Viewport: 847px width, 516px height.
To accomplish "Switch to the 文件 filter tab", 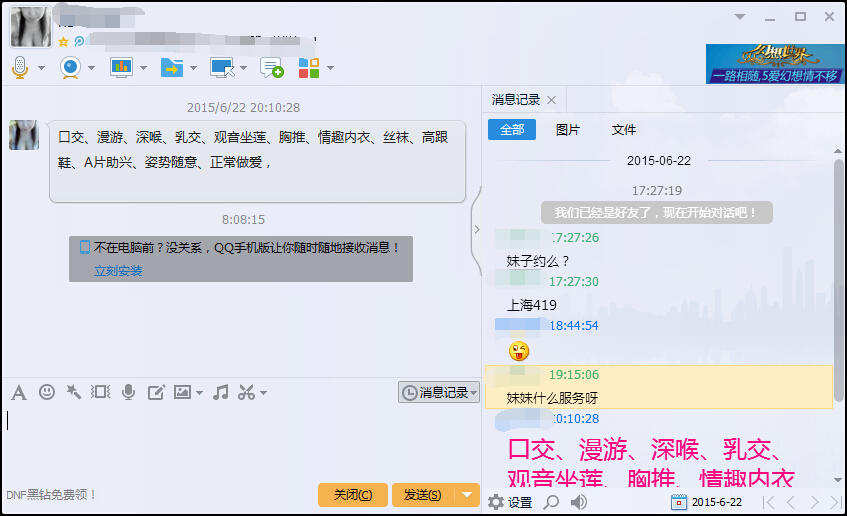I will pos(623,130).
